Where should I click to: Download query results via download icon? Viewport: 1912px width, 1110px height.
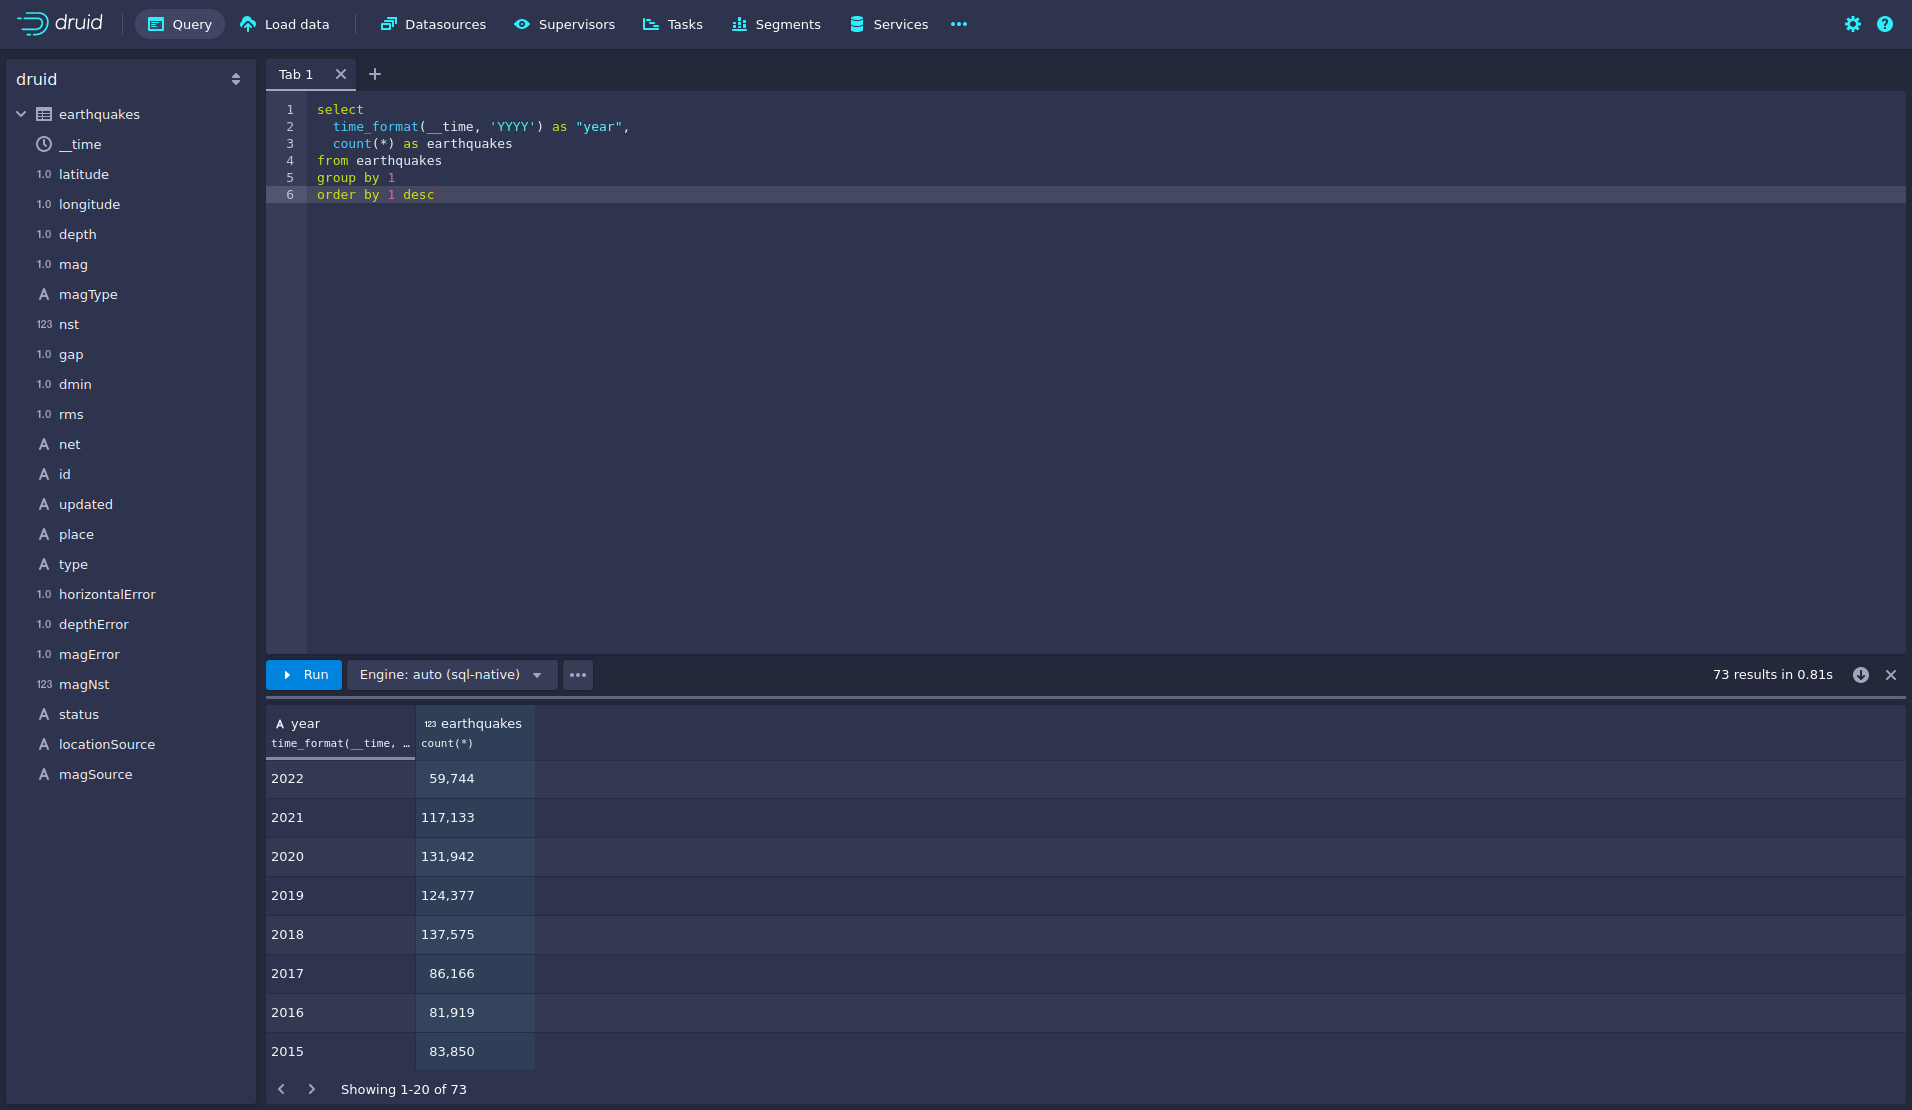click(1860, 675)
